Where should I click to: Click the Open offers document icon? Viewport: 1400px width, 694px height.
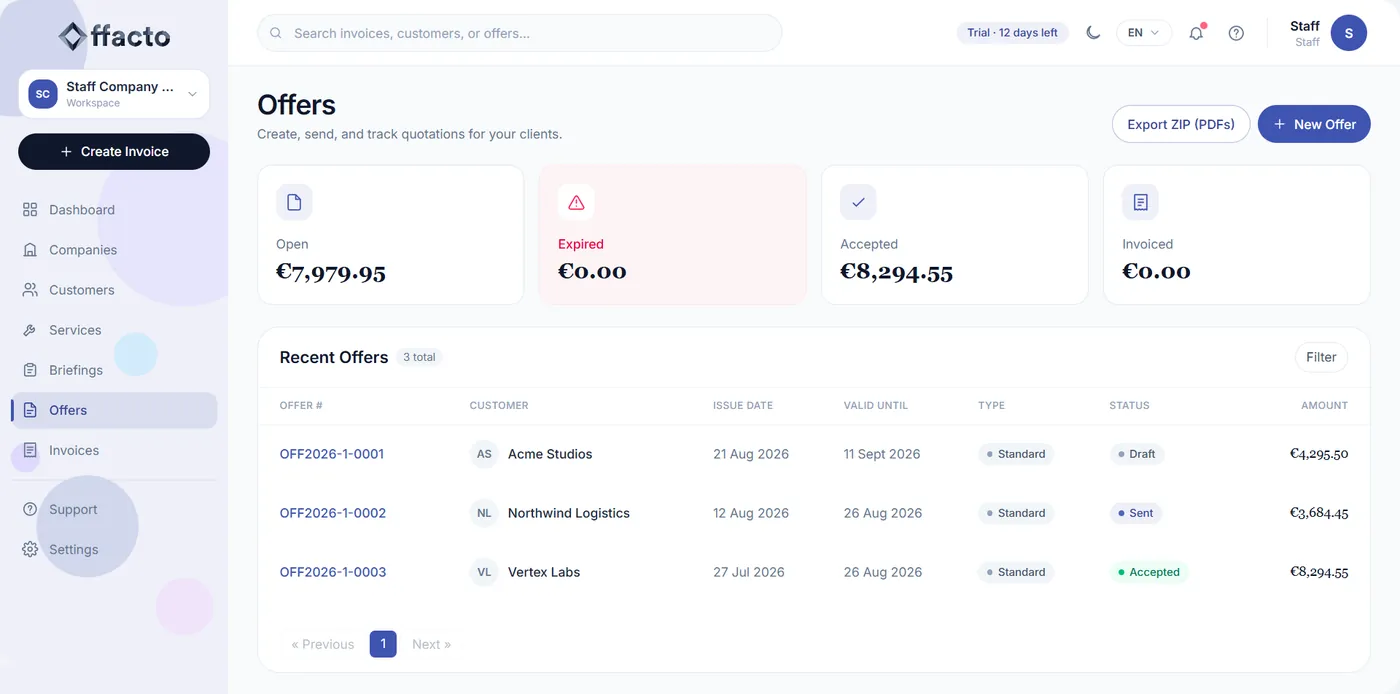coord(294,202)
